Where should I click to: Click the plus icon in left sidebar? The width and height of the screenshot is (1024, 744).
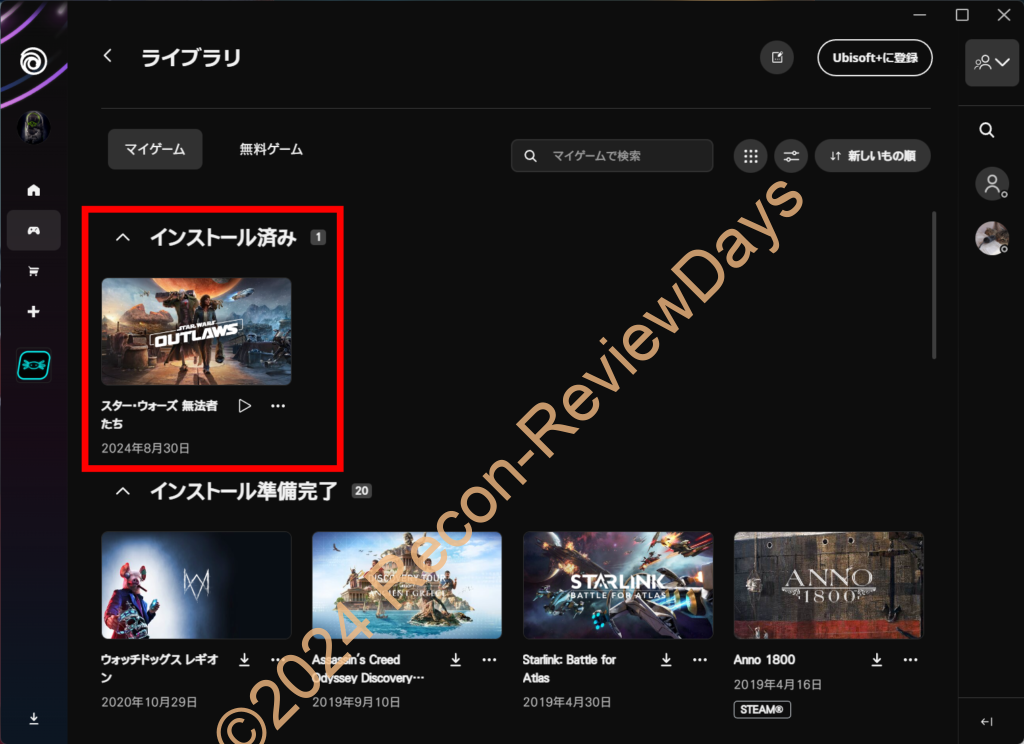pyautogui.click(x=33, y=312)
